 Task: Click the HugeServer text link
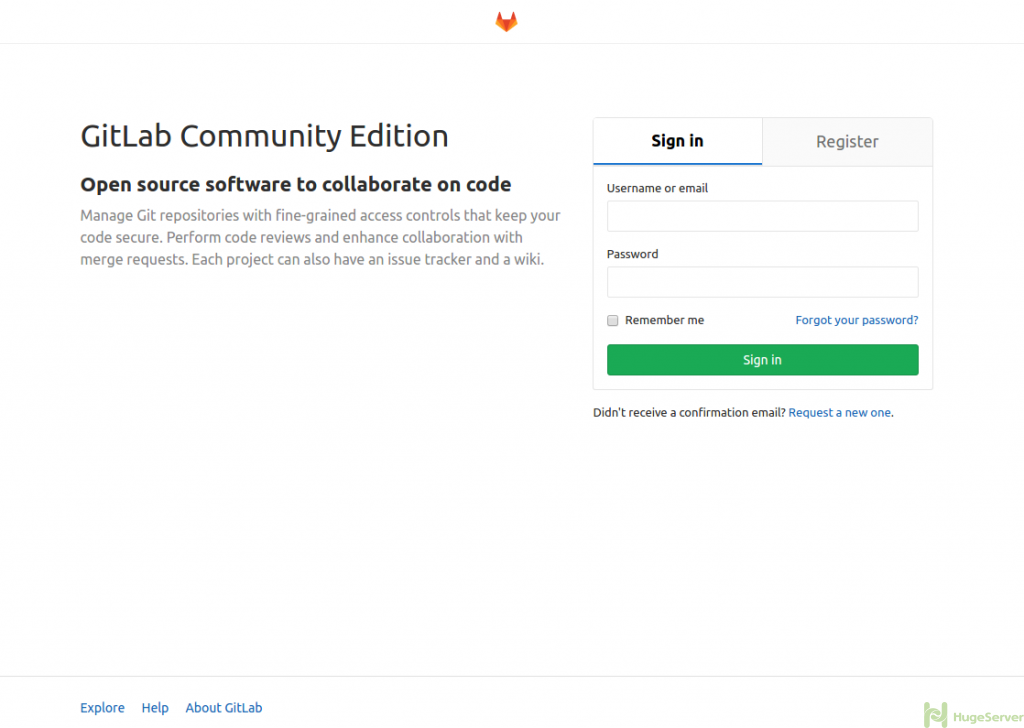[988, 716]
